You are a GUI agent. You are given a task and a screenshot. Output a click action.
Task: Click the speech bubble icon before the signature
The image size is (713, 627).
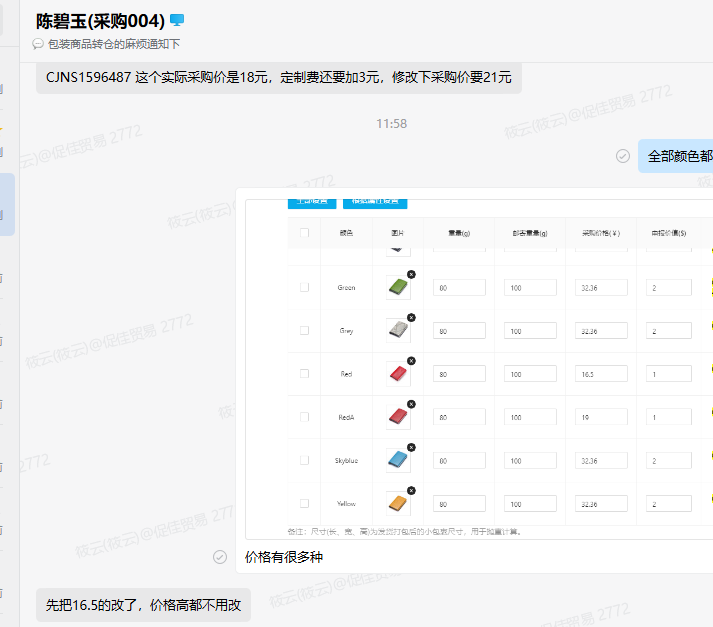(38, 44)
